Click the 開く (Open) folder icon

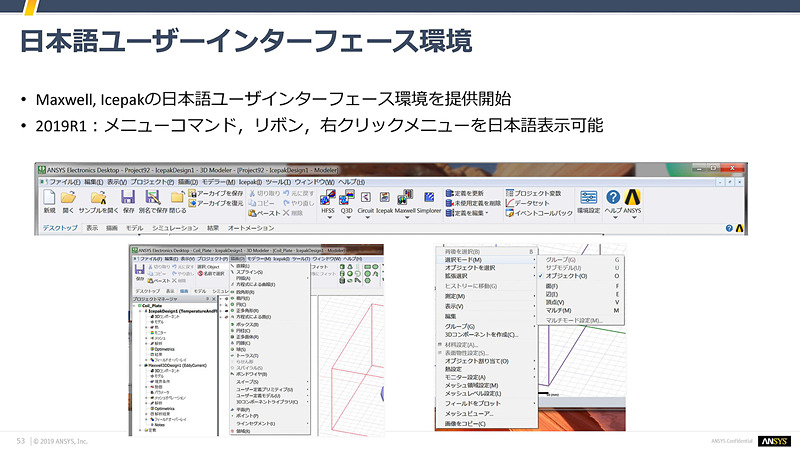pos(68,197)
